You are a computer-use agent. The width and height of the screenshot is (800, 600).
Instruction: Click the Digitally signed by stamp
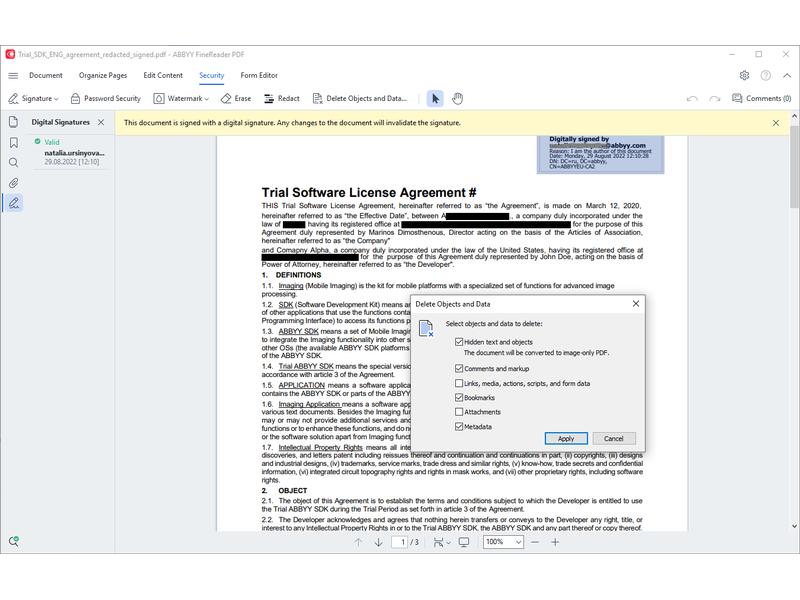tap(600, 154)
